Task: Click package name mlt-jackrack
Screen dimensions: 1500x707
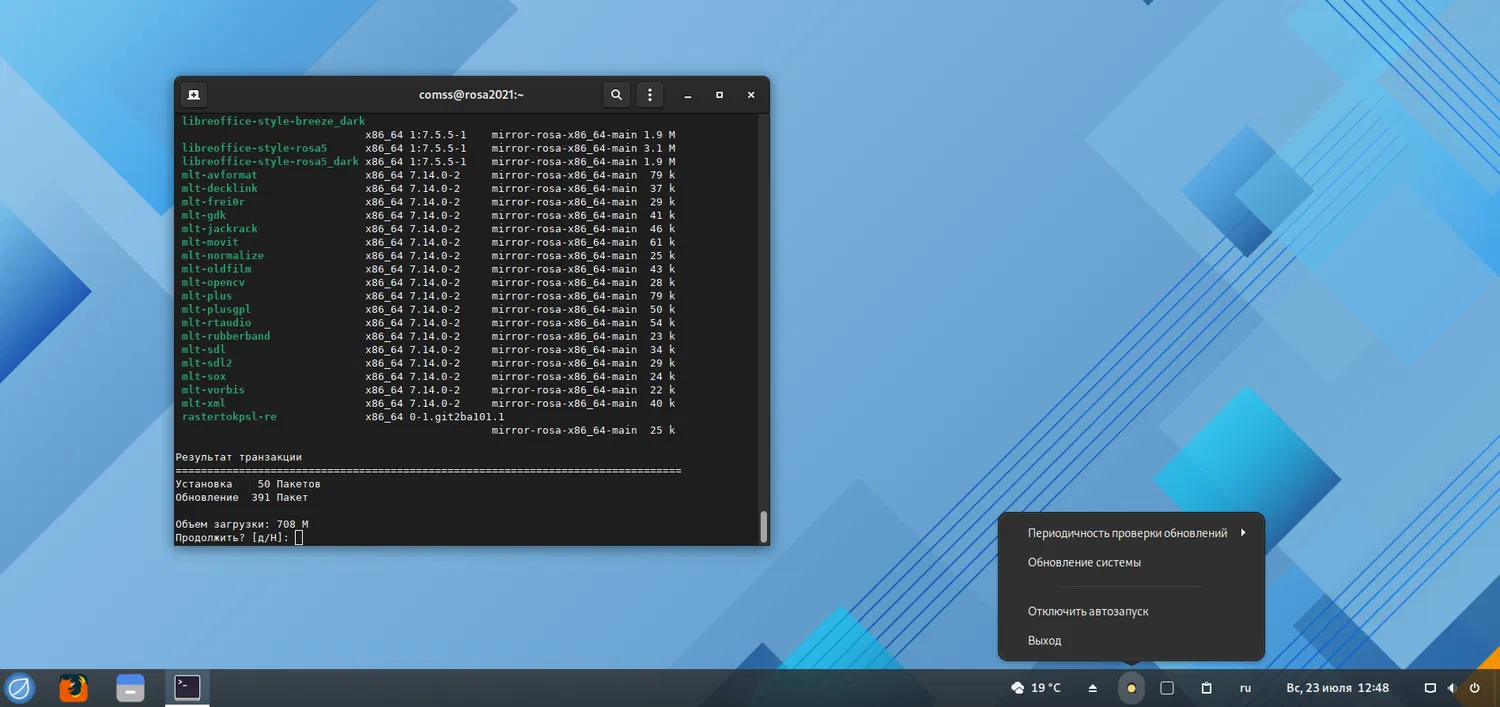Action: [219, 229]
